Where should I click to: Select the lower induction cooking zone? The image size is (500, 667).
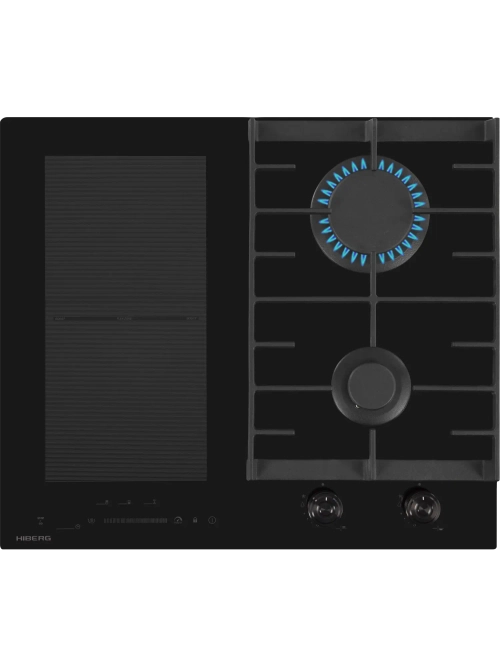126,401
